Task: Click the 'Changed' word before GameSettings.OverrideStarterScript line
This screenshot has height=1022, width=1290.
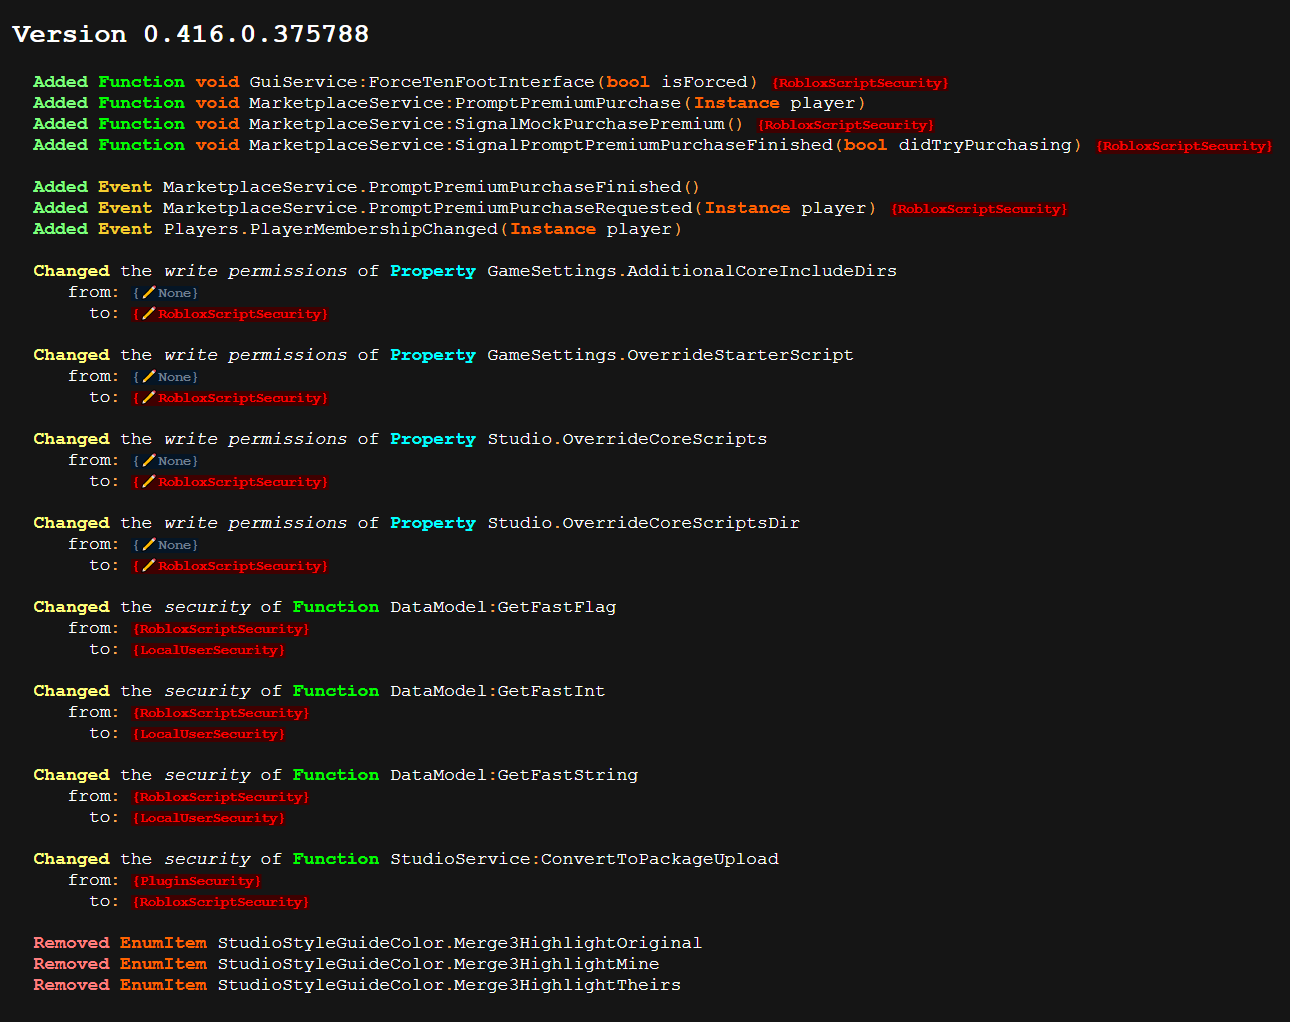Action: tap(71, 355)
